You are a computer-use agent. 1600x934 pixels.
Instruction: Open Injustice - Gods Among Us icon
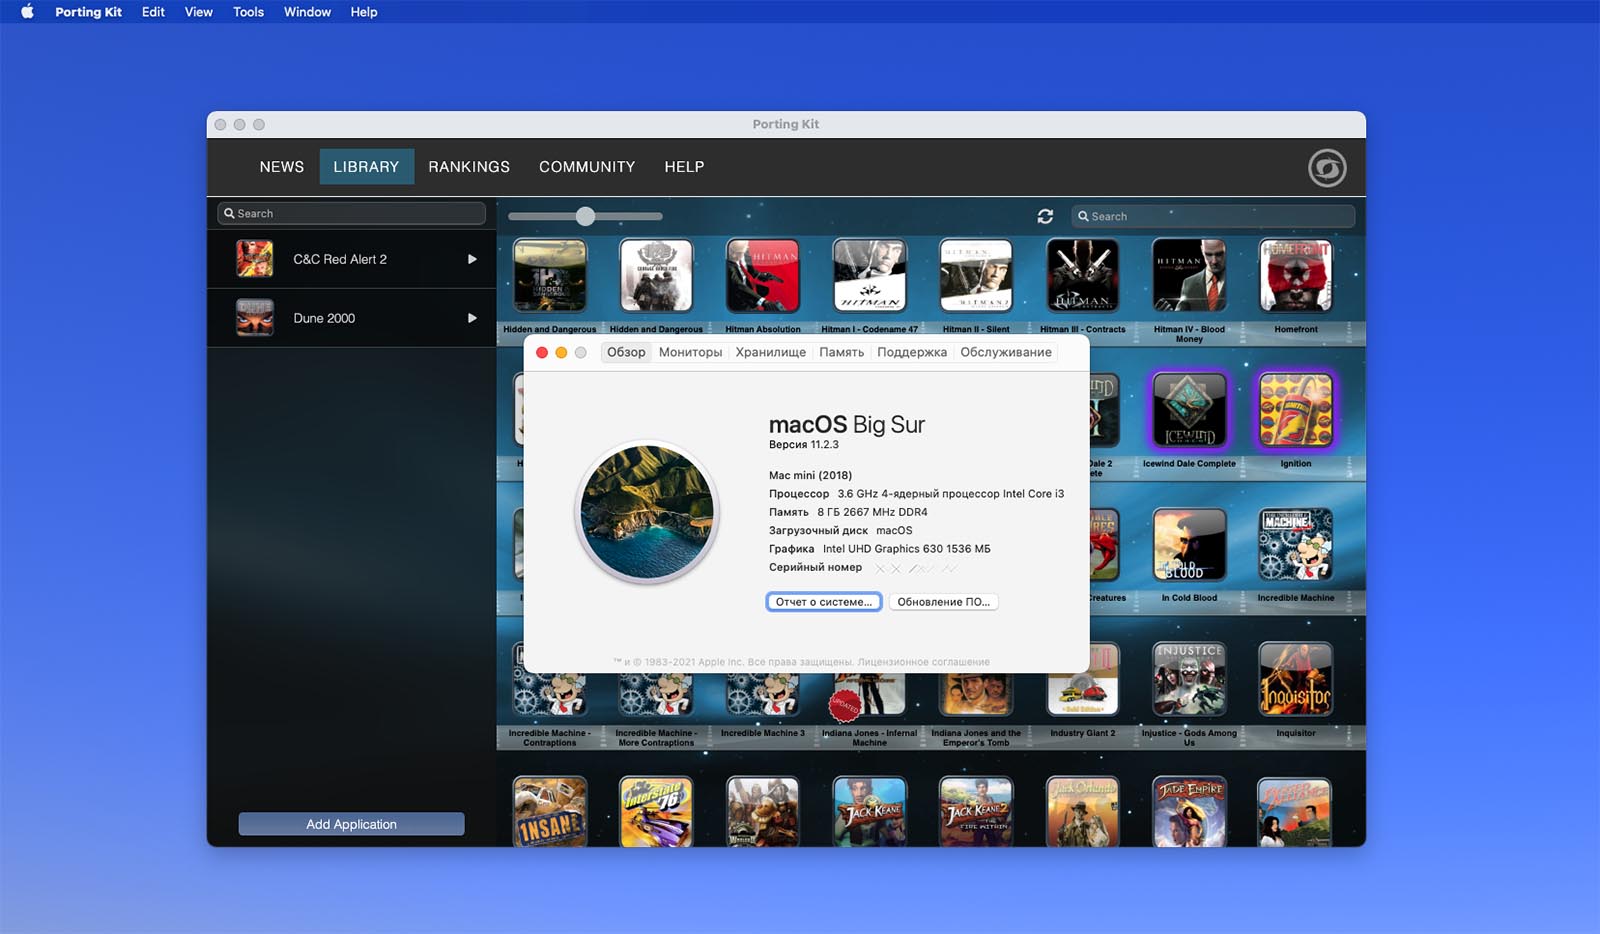[x=1189, y=680]
